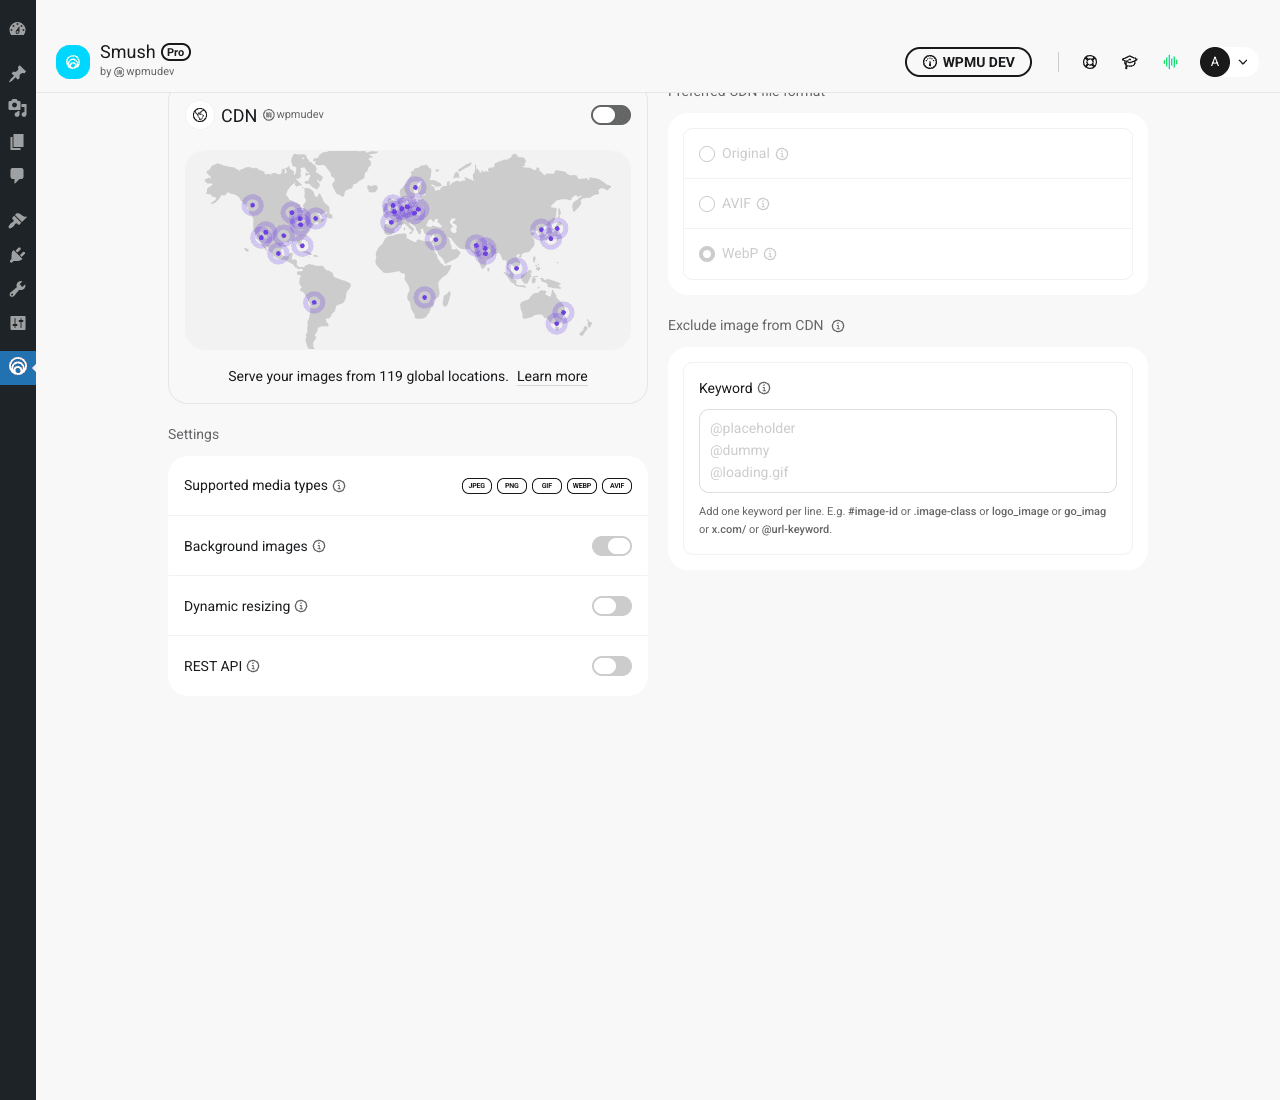1280x1100 pixels.
Task: Open the Posts pushpin sidebar icon
Action: 17,74
